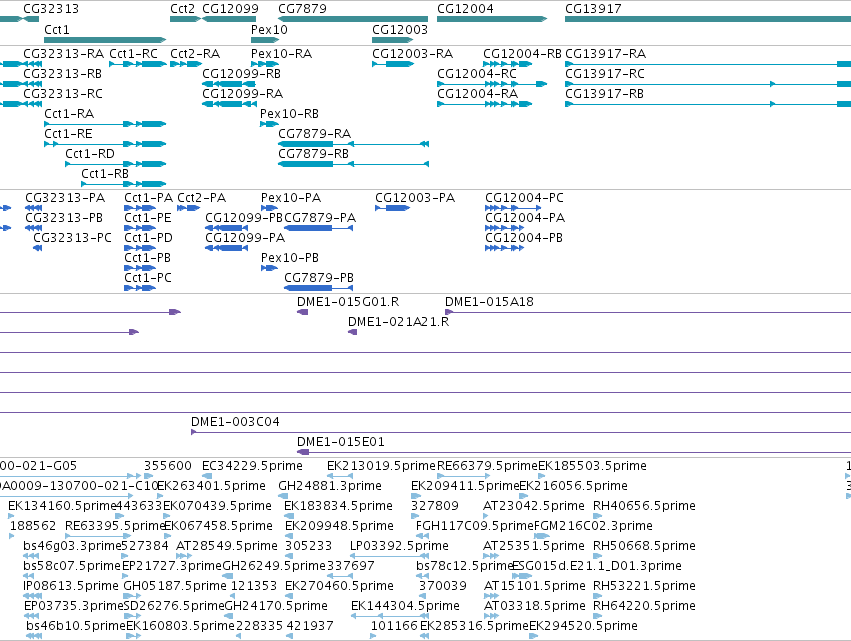Click EST RH40656.5prime label
This screenshot has width=851, height=641.
[x=644, y=506]
